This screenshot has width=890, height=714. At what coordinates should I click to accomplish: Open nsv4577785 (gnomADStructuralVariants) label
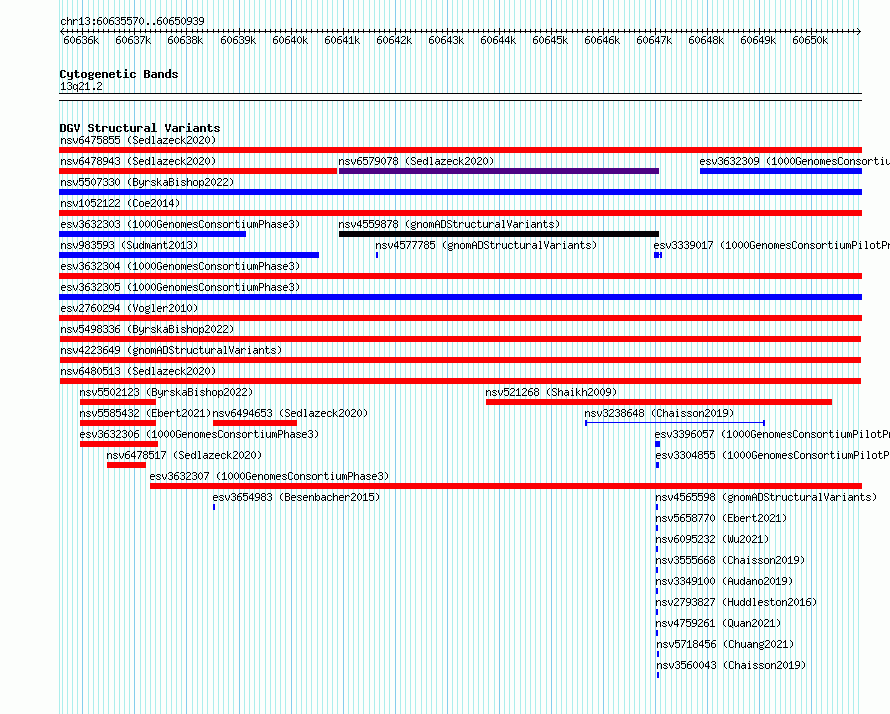pos(486,245)
